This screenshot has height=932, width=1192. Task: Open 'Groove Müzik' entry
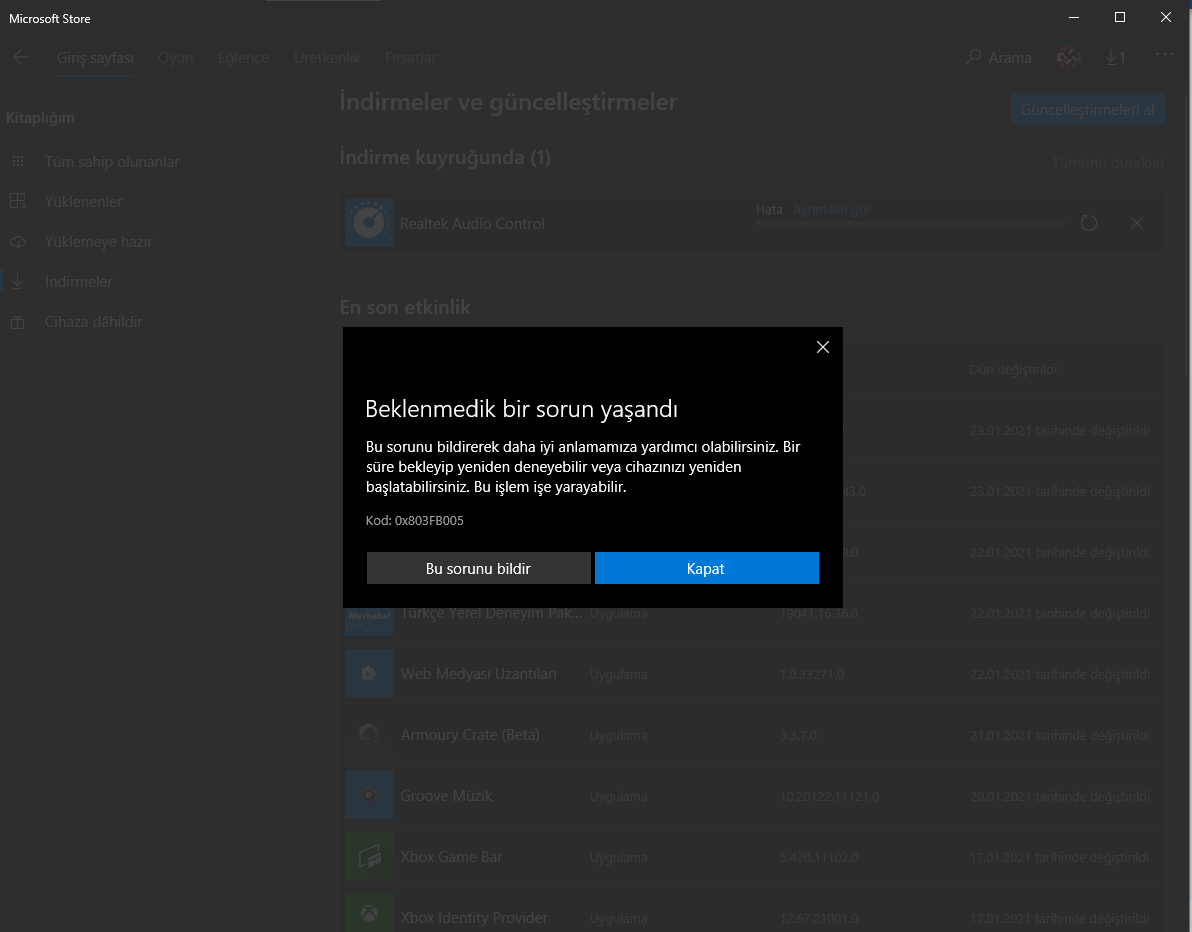coord(446,796)
